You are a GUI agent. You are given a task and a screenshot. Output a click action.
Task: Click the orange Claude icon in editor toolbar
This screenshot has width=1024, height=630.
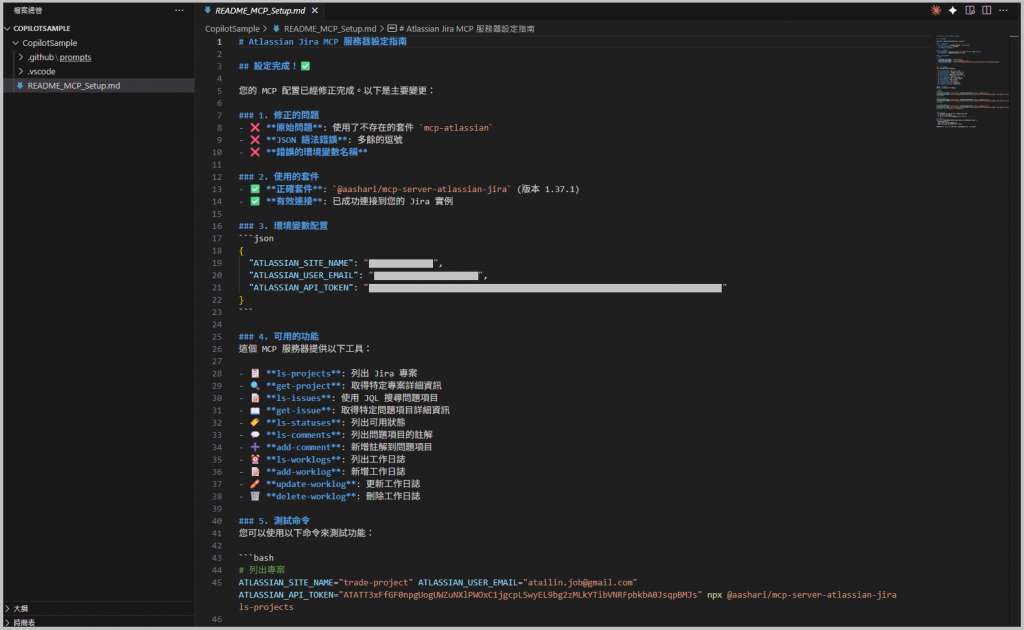[x=936, y=10]
